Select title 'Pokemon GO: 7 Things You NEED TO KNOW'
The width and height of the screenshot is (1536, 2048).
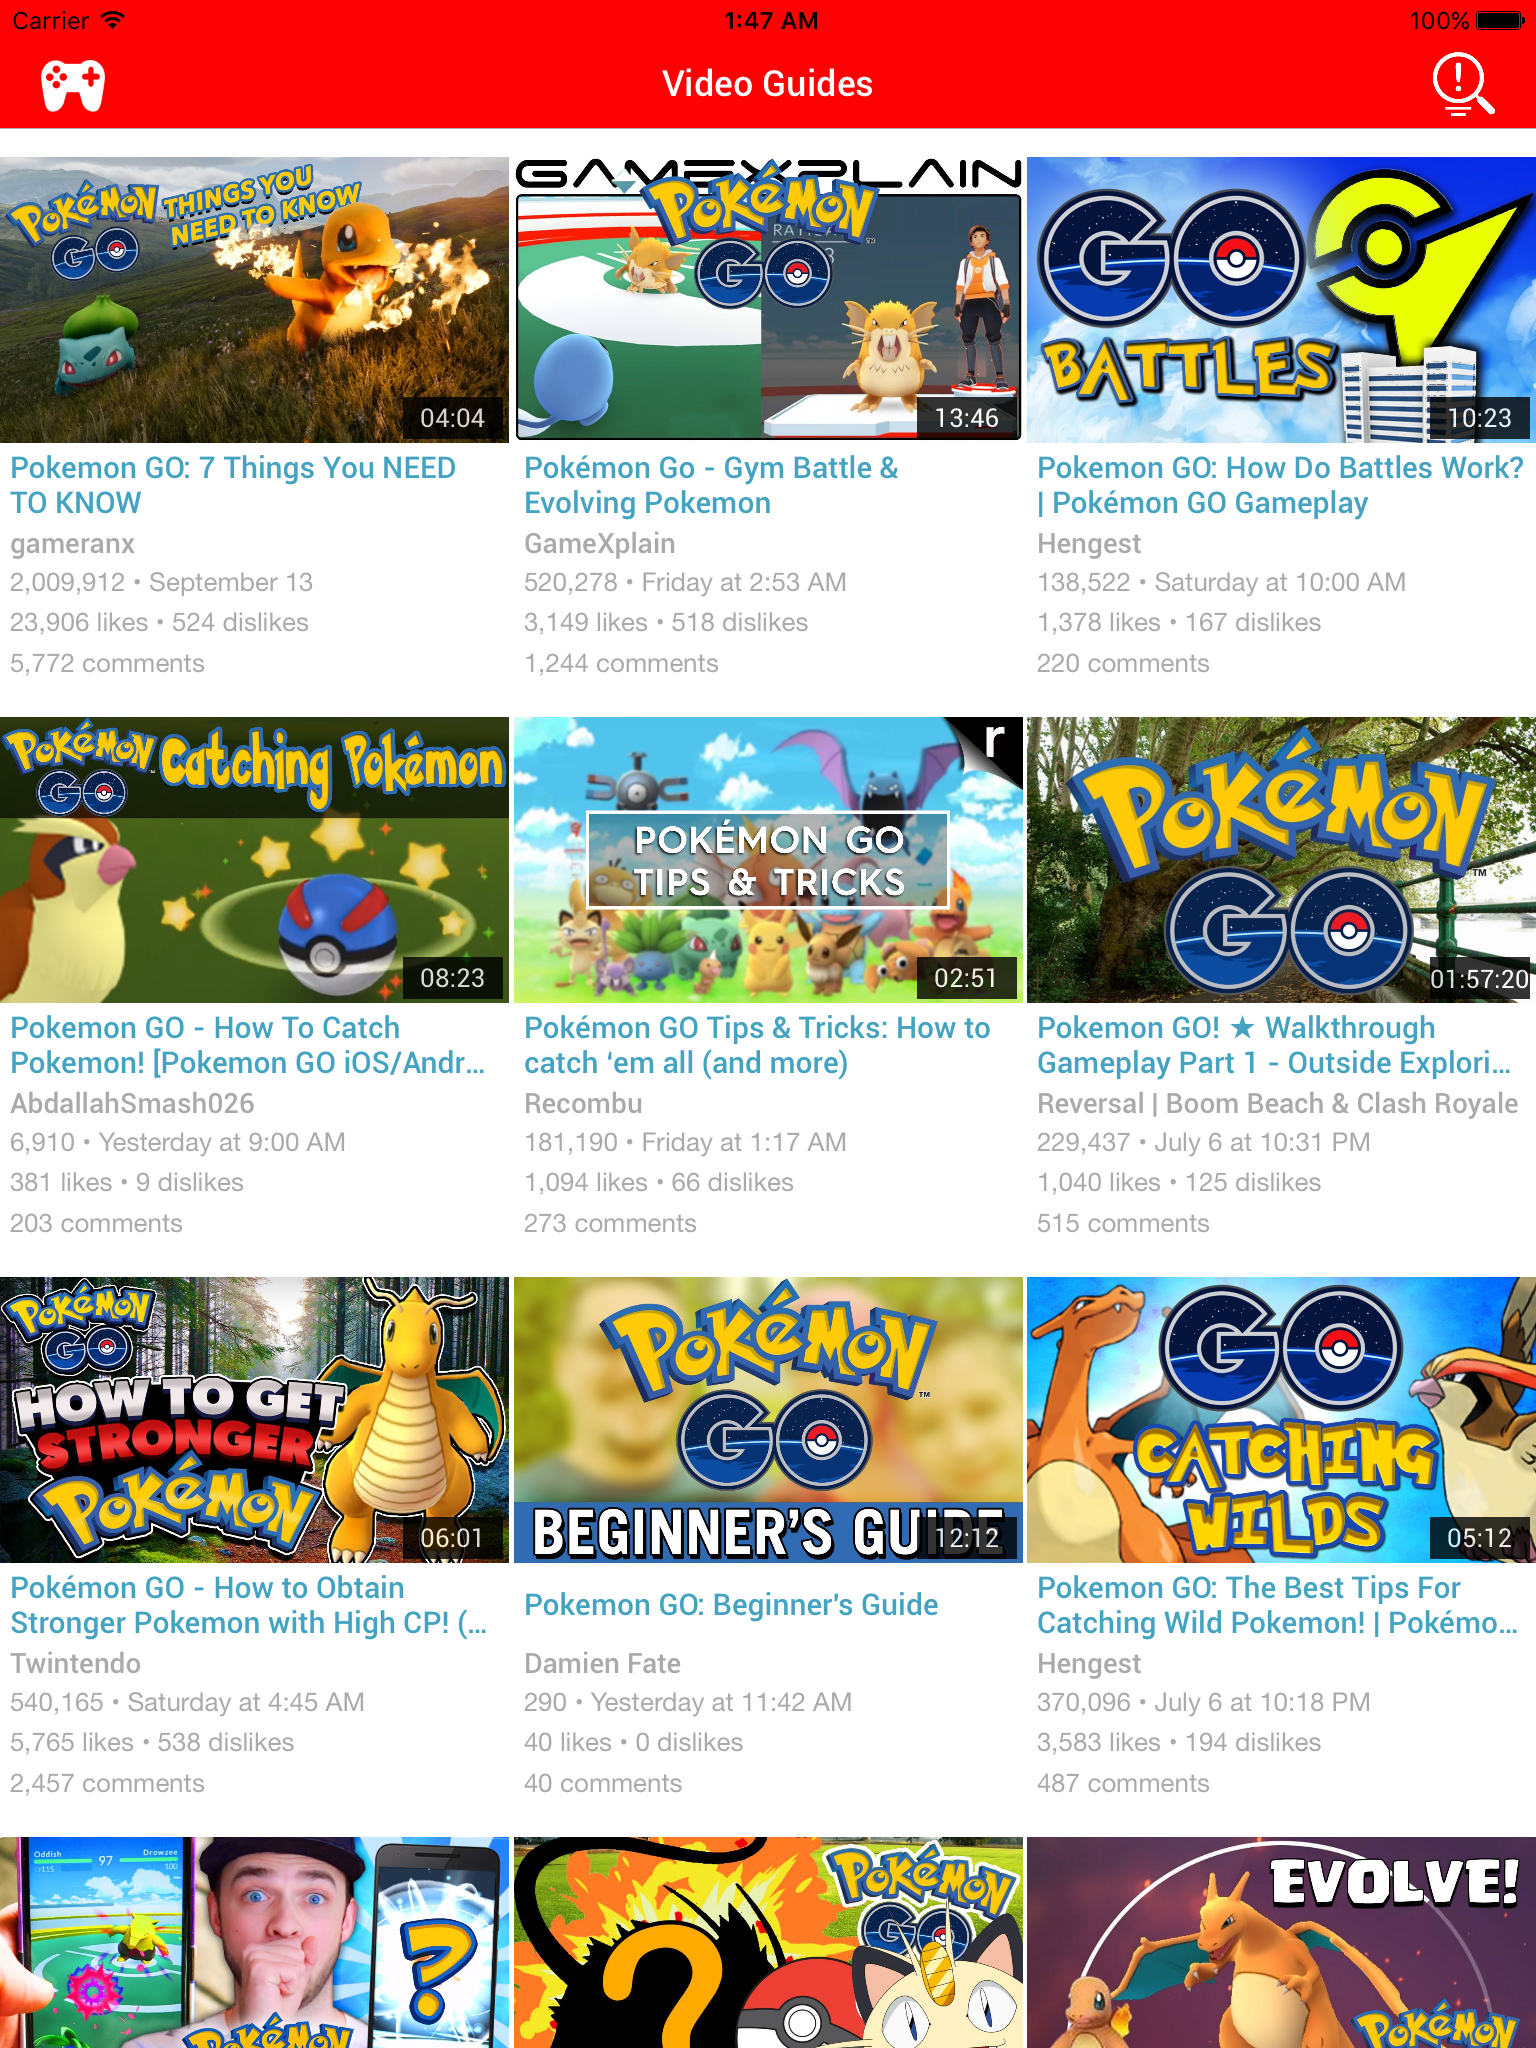(233, 485)
